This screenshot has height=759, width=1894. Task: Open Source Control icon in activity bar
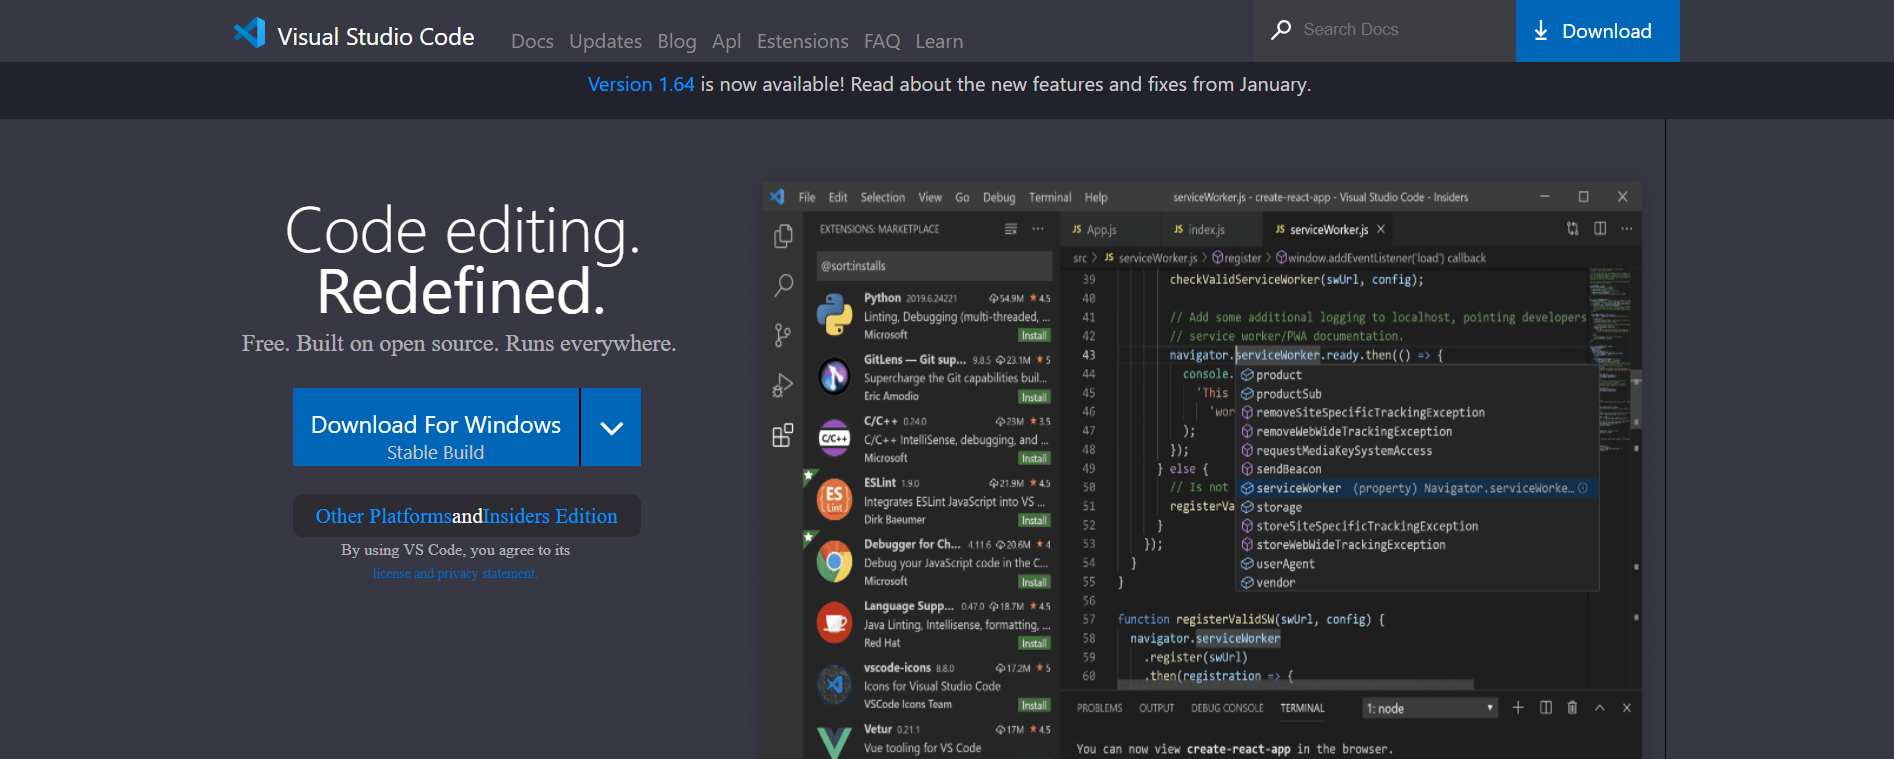pyautogui.click(x=783, y=336)
